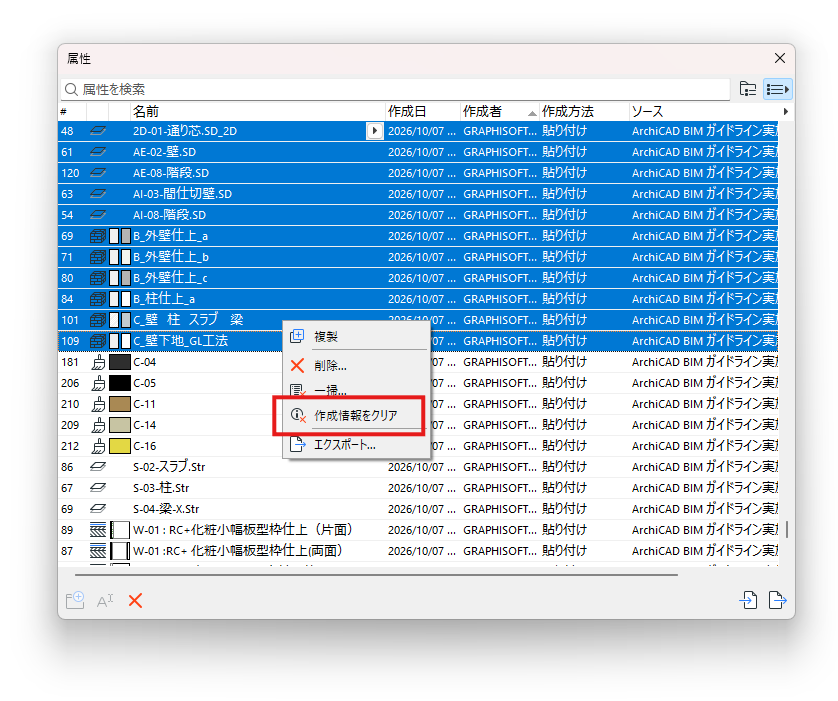Click layer icon of AE-08-階段.SD row

point(98,173)
